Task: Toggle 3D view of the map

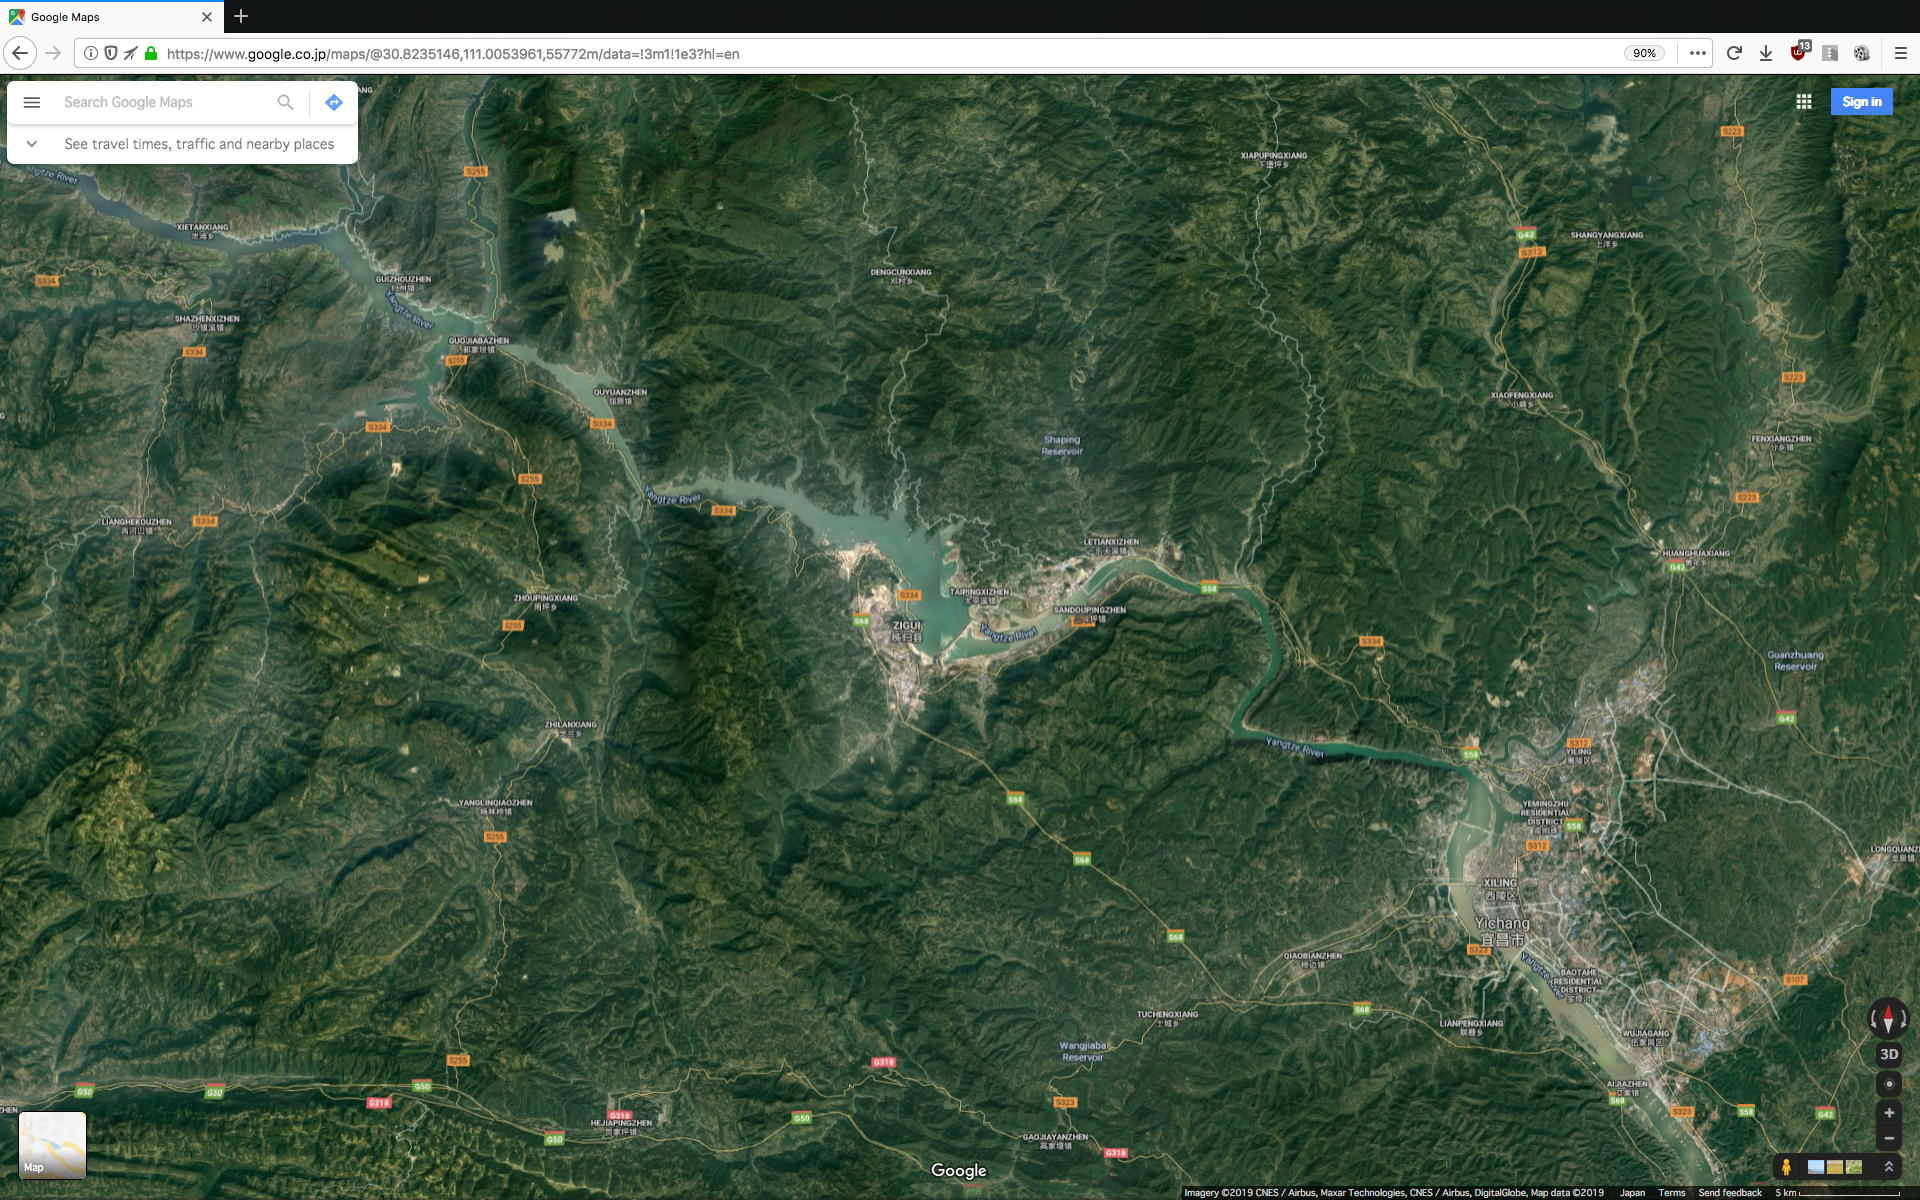Action: (x=1888, y=1054)
